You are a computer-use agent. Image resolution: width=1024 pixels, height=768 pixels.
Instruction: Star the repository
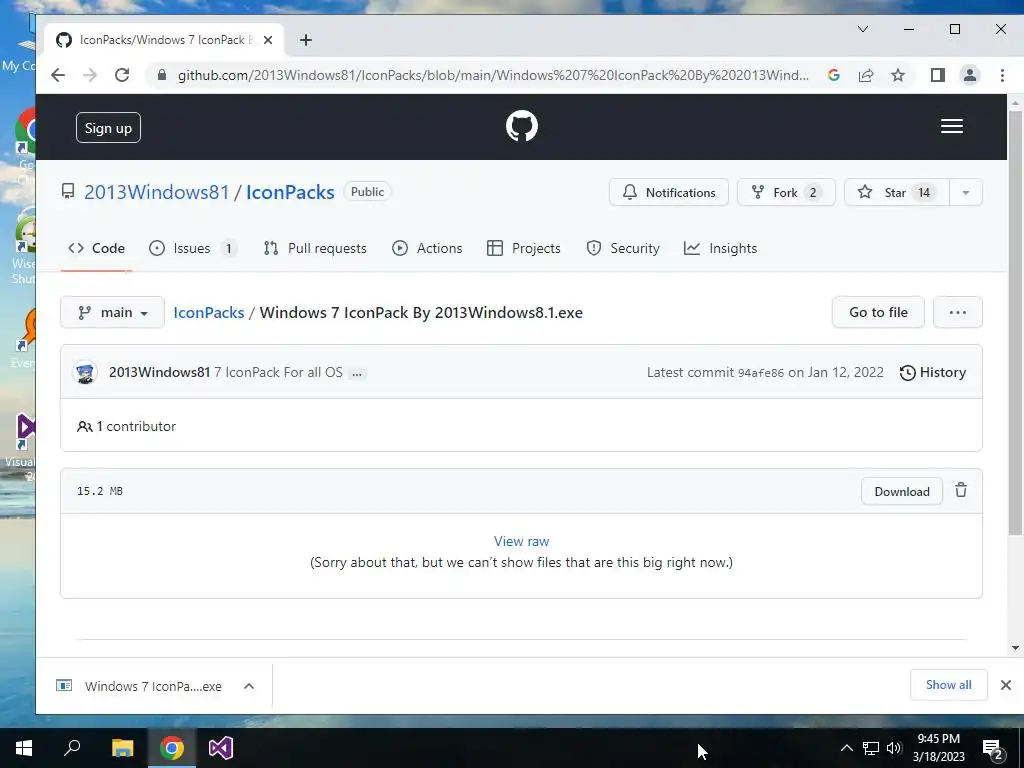click(896, 192)
